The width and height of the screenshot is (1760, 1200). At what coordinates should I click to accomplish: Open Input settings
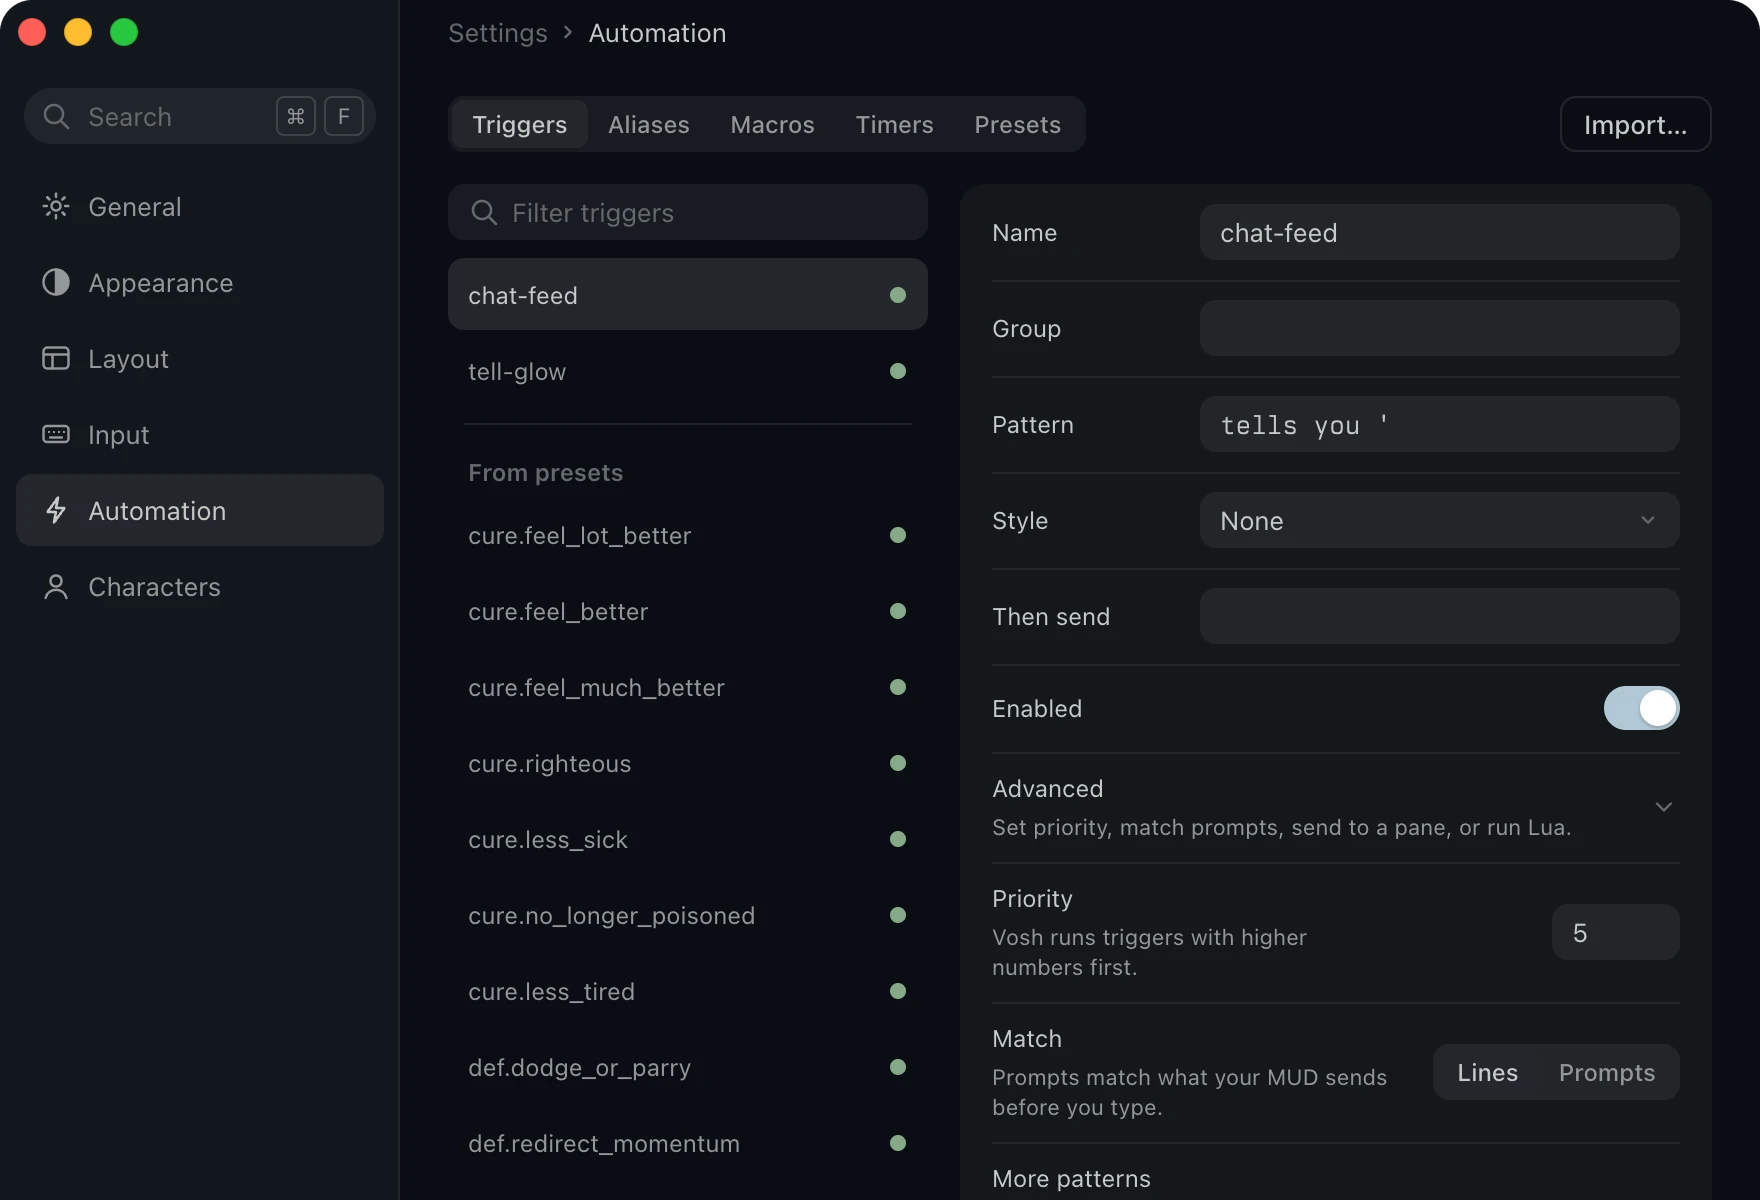pyautogui.click(x=200, y=435)
